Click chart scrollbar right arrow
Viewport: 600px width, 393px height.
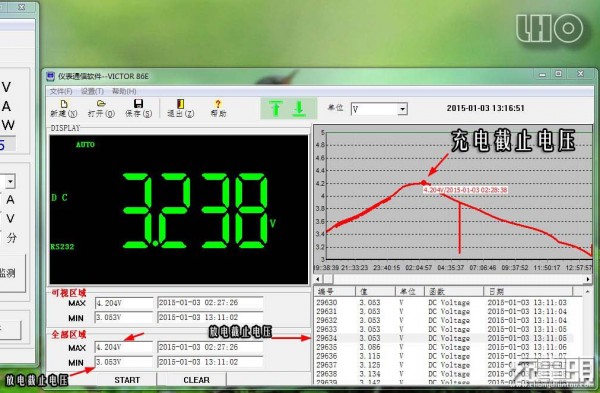coord(588,279)
